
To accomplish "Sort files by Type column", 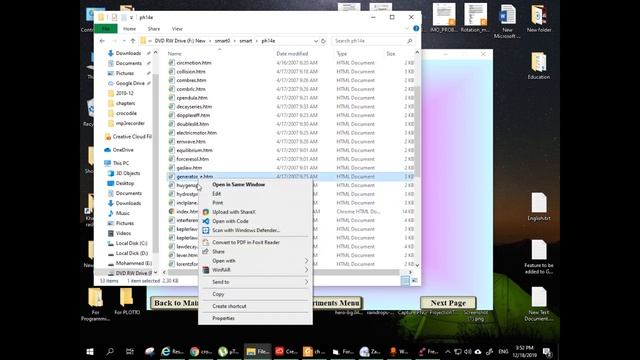I will (x=342, y=53).
